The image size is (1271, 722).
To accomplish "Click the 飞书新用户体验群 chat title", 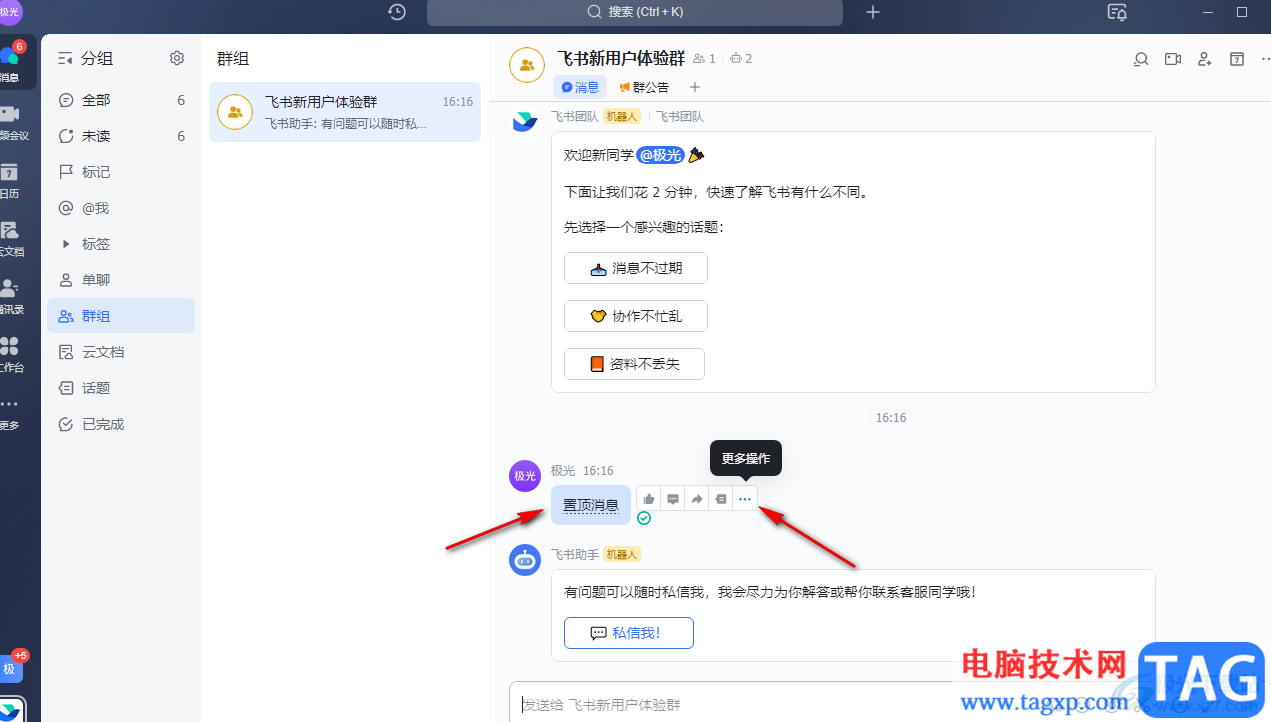I will pyautogui.click(x=621, y=58).
